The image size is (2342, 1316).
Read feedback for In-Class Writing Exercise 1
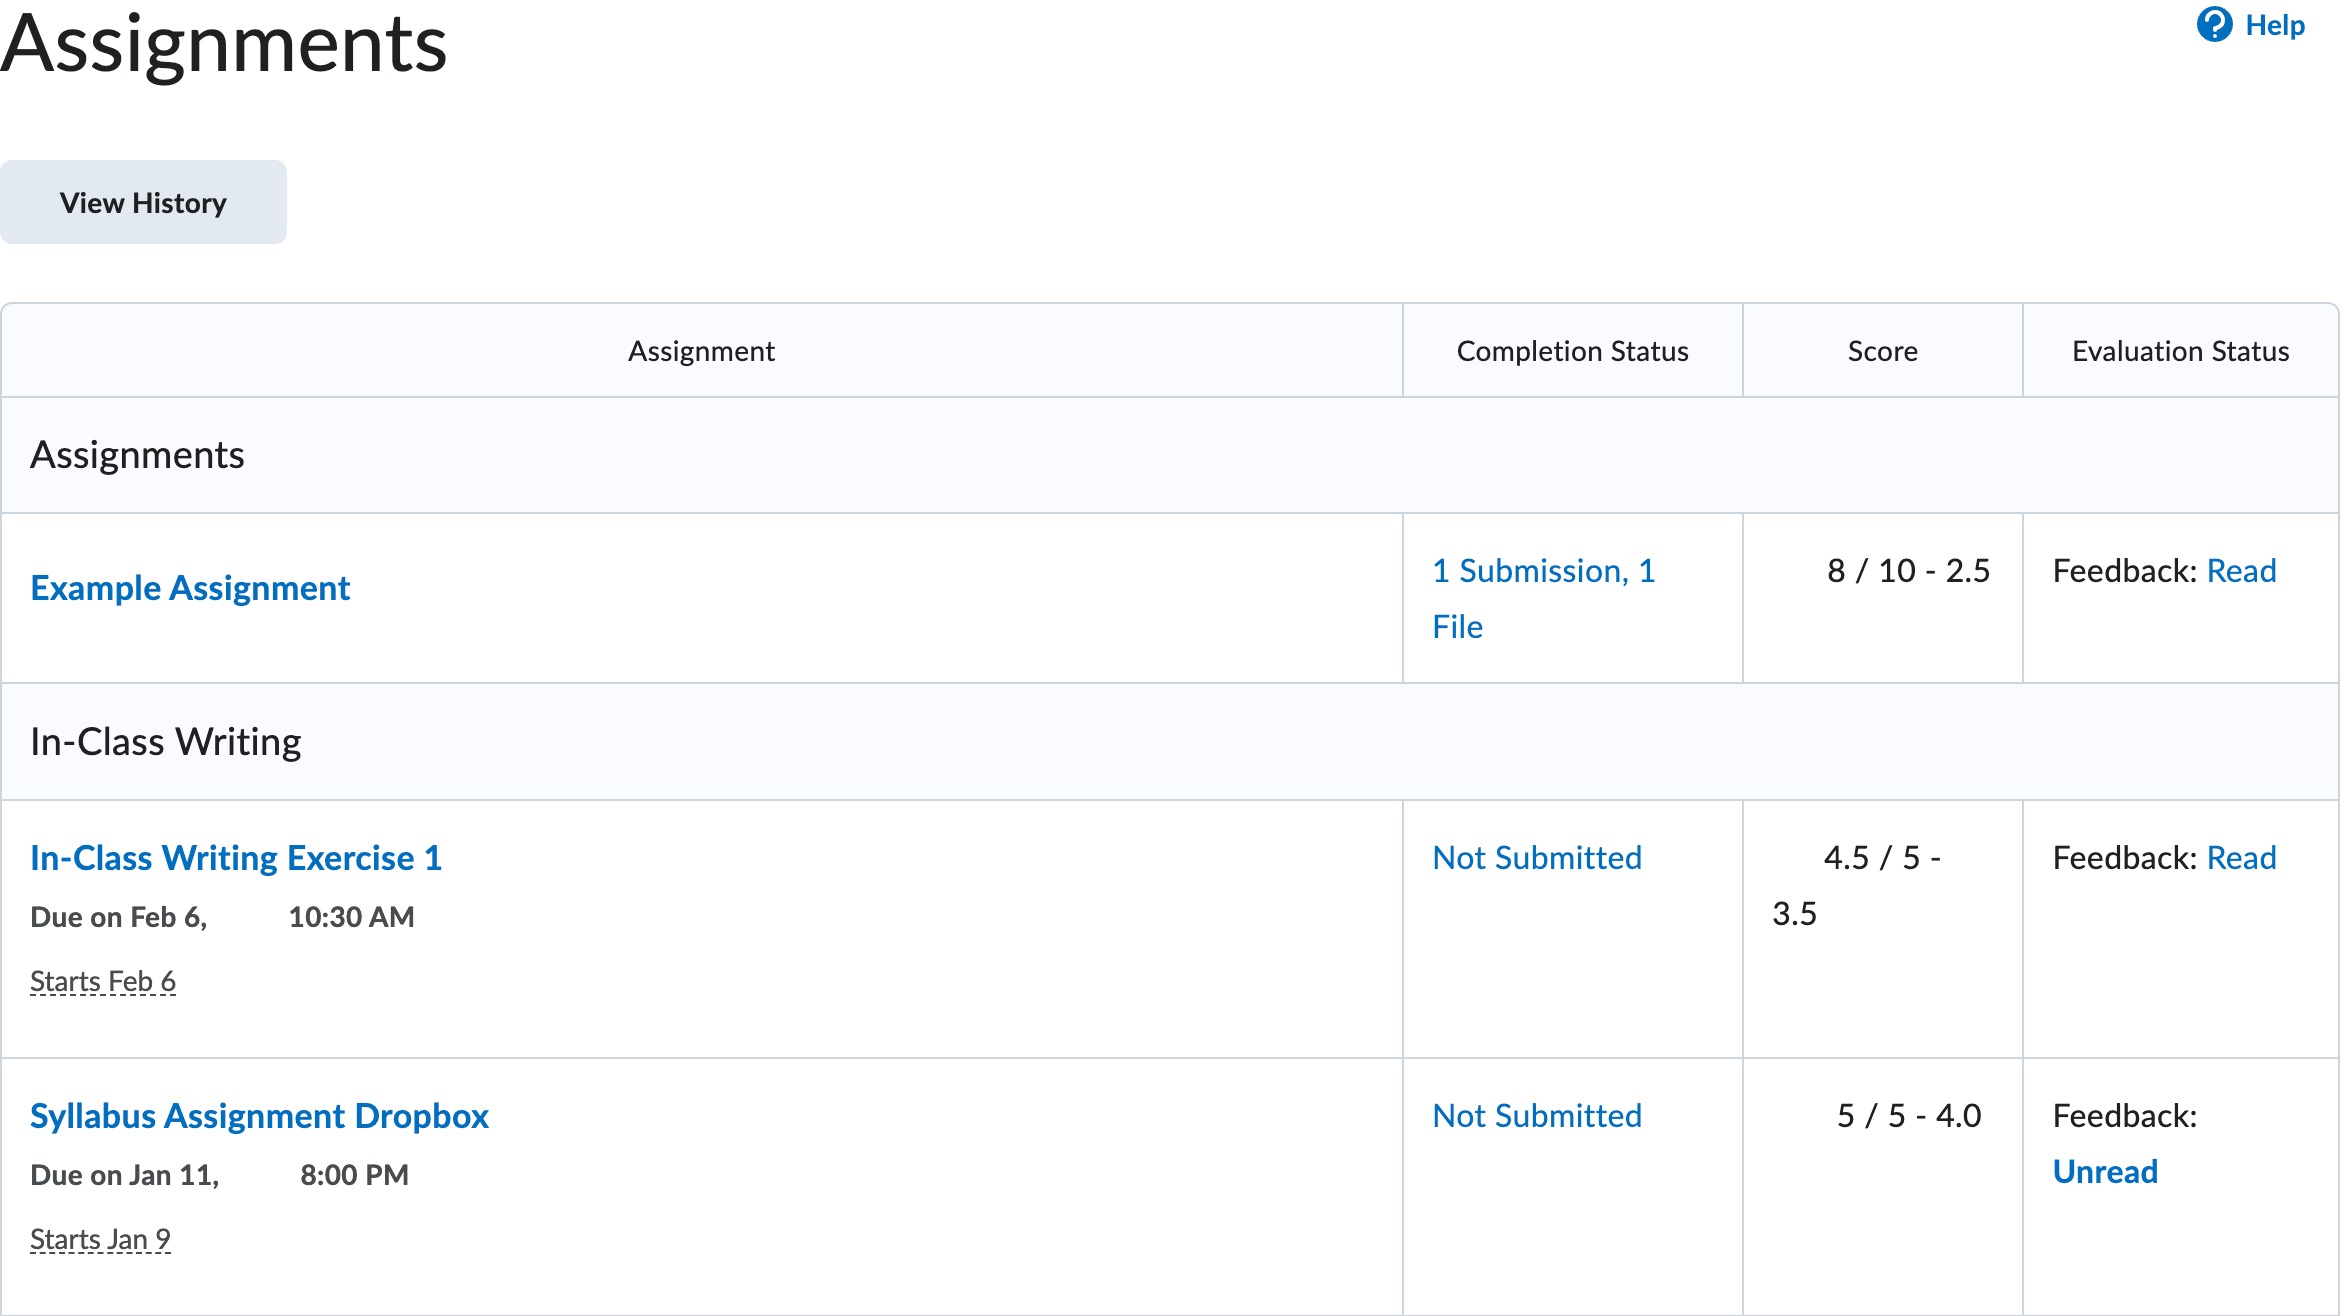pyautogui.click(x=2240, y=858)
